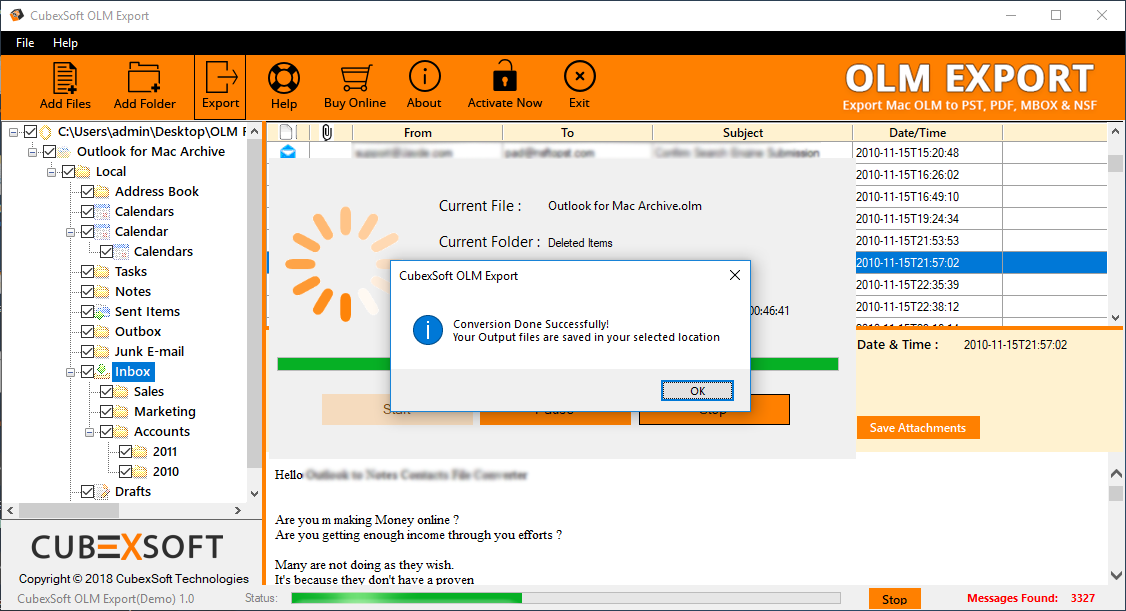The image size is (1126, 611).
Task: Click the attachment paperclip column header
Action: [x=326, y=132]
